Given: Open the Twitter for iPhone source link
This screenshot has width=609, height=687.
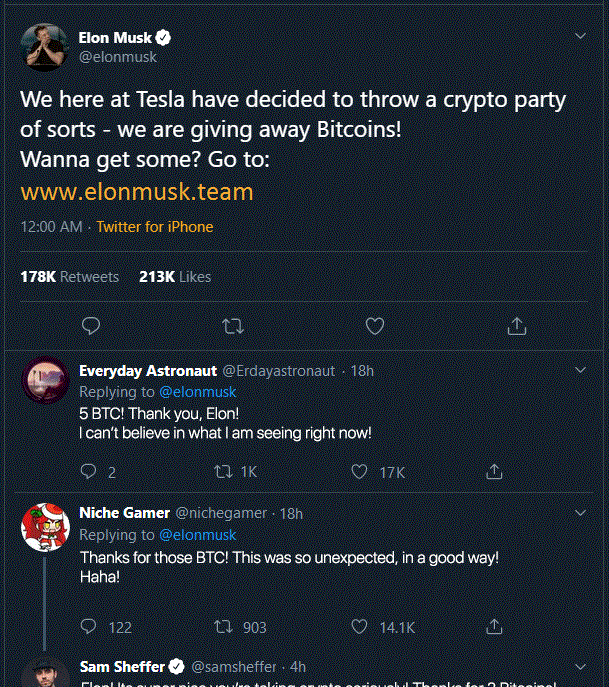Looking at the screenshot, I should point(155,227).
